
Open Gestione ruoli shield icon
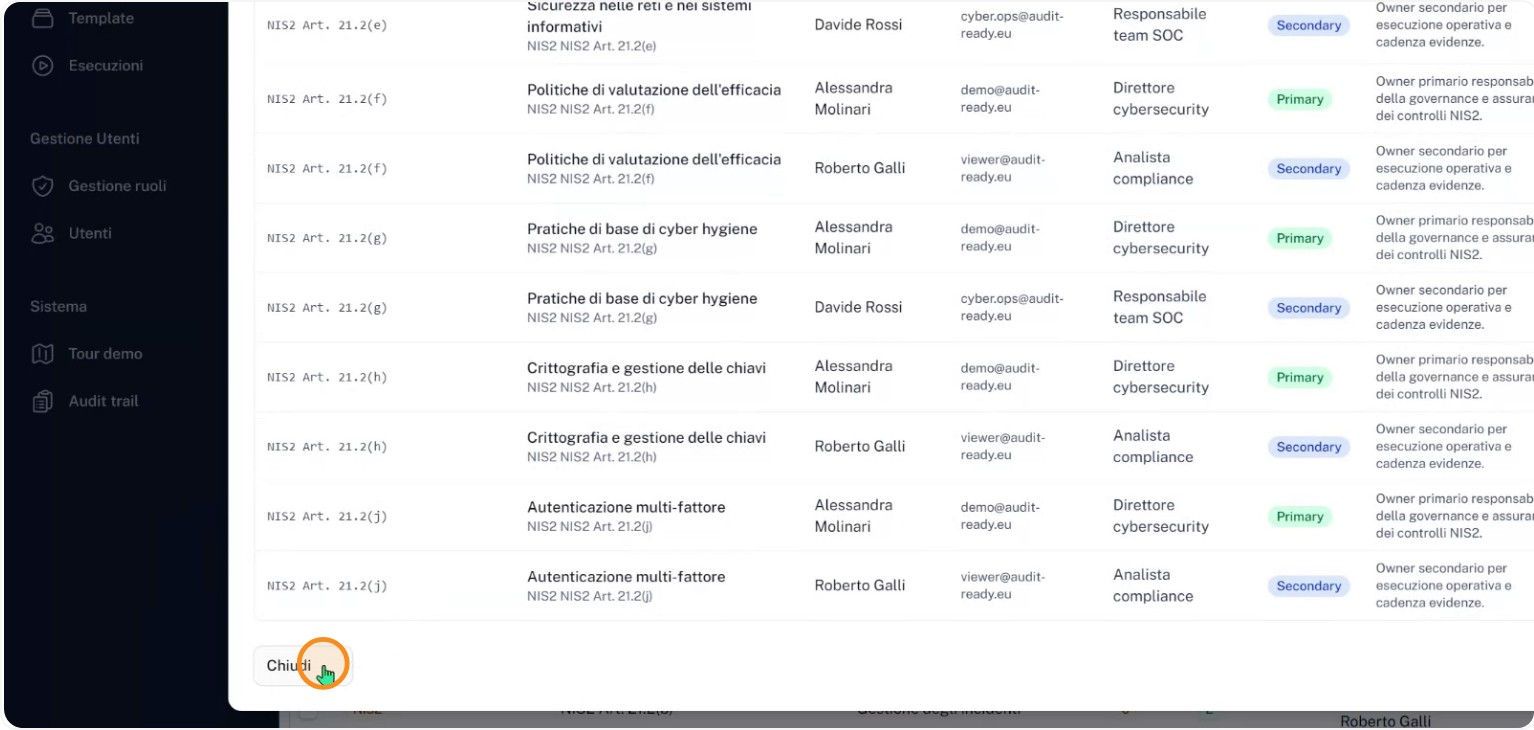pos(42,186)
